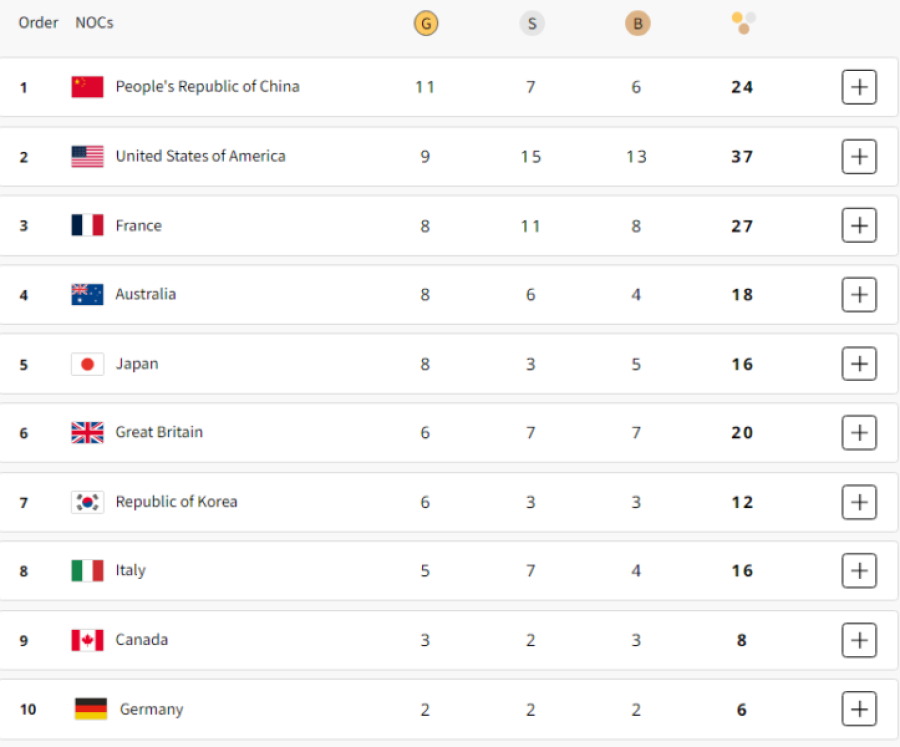This screenshot has height=747, width=900.
Task: Open the Great Britain name link
Action: [159, 432]
